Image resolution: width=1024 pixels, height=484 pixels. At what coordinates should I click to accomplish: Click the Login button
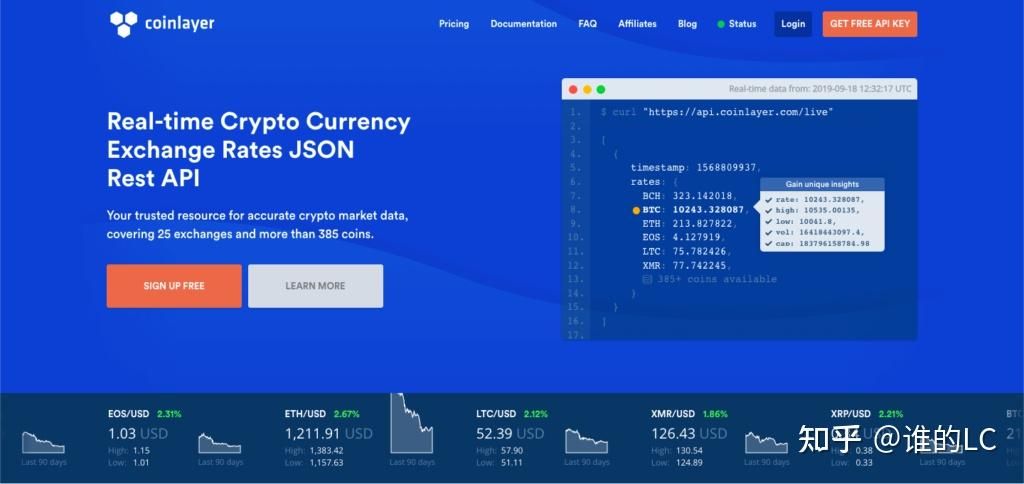pyautogui.click(x=793, y=24)
